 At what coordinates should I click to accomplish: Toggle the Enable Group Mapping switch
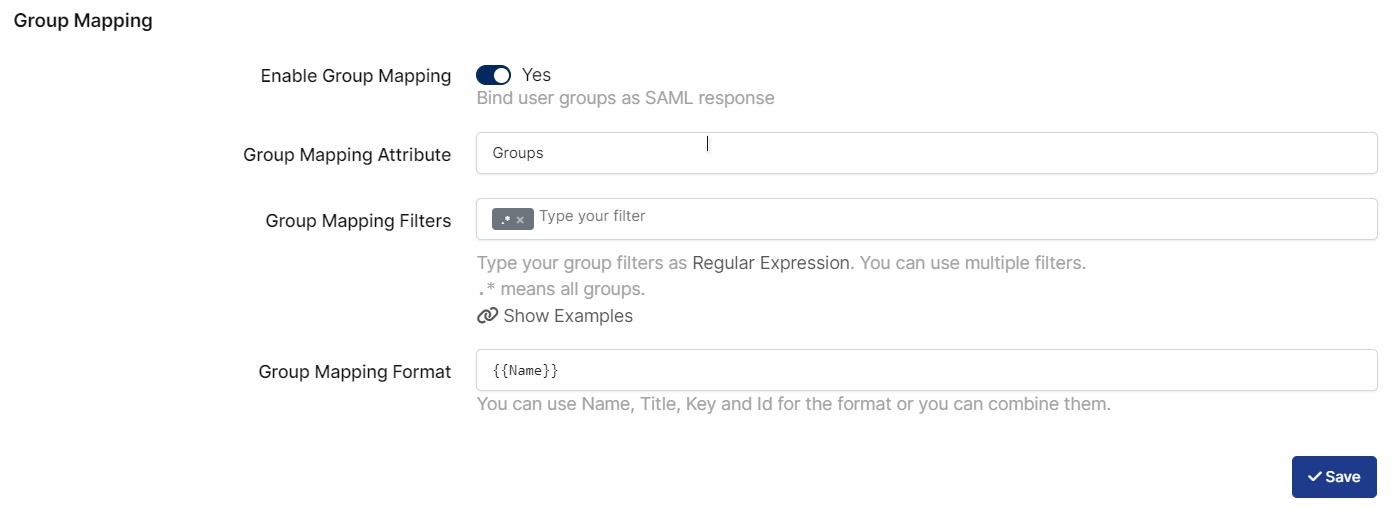tap(493, 75)
